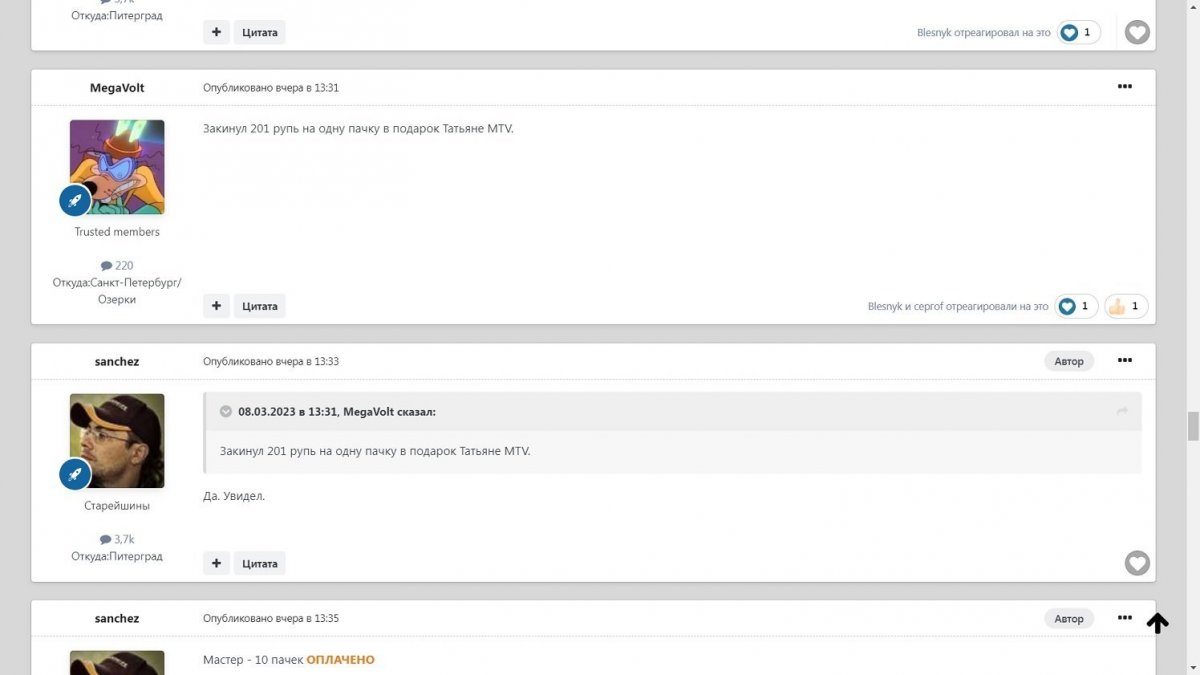The width and height of the screenshot is (1200, 675).
Task: Click rocket rank badge on sanchez's avatar
Action: coord(75,474)
